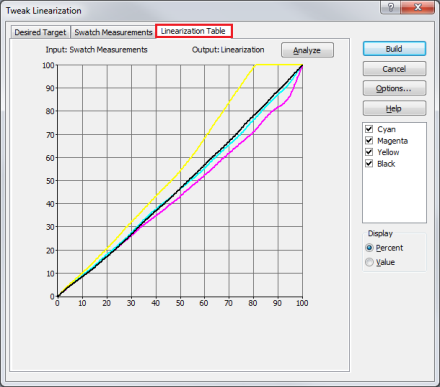Close the Tweak Linearization dialog

(418, 7)
